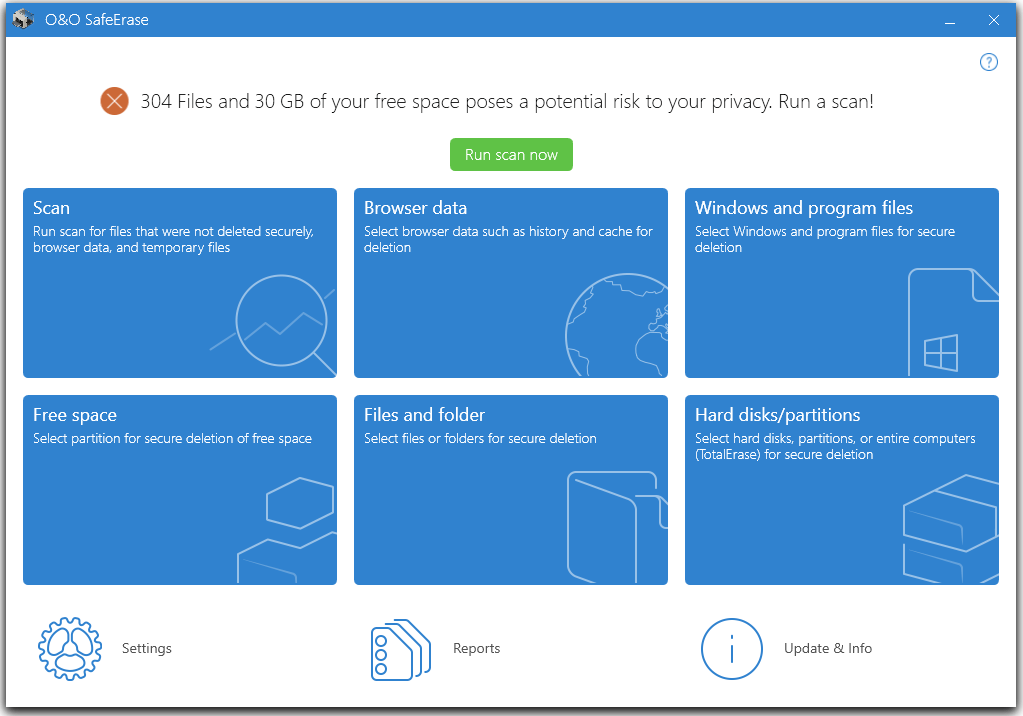This screenshot has height=716, width=1023.
Task: Open the Browser data tile heading
Action: pos(415,208)
